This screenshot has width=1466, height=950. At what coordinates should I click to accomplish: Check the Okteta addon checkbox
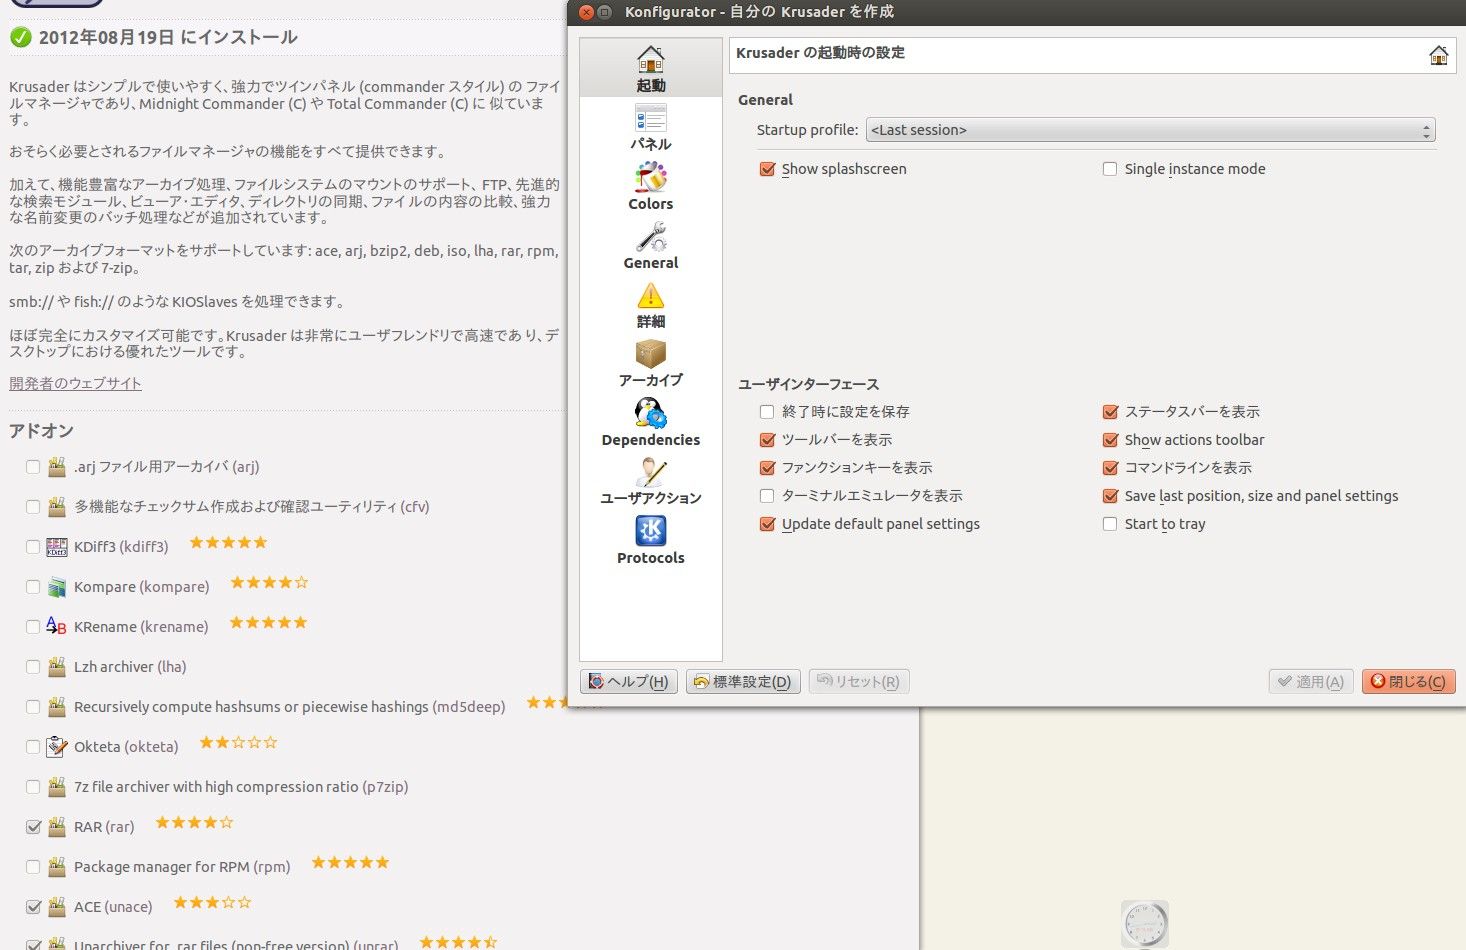pos(33,747)
